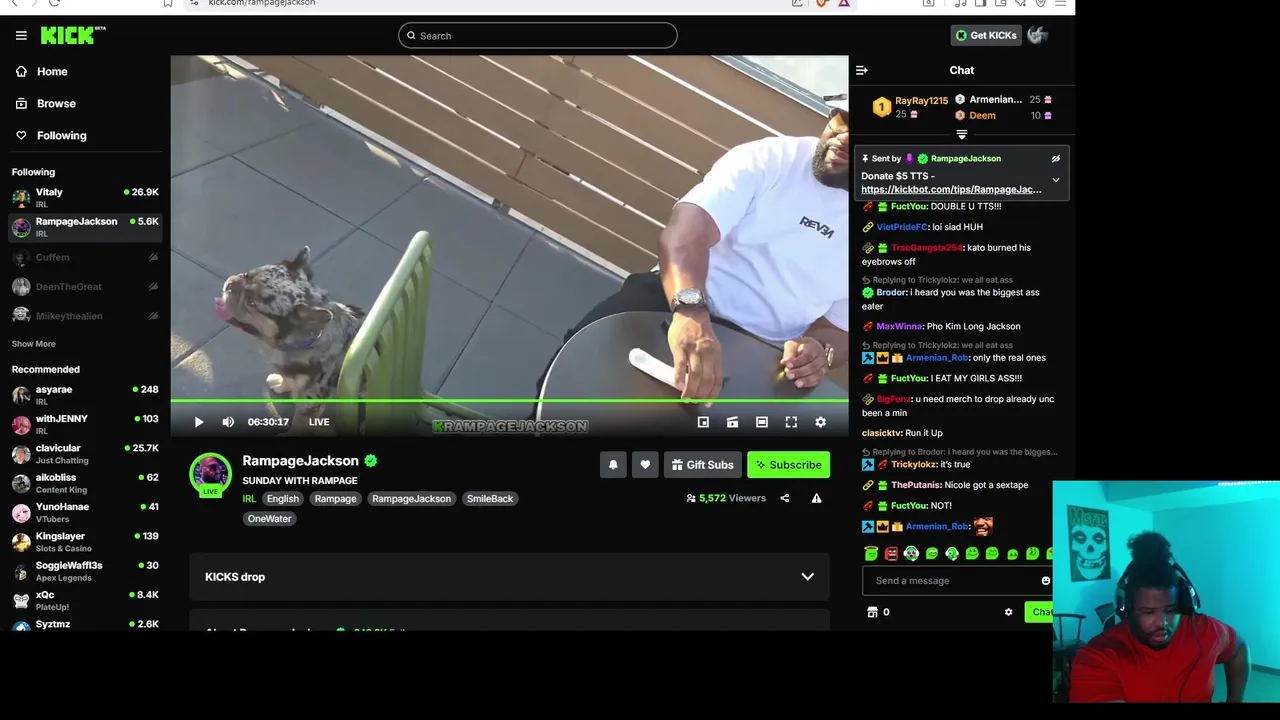The width and height of the screenshot is (1280, 720).
Task: Open recommended channel asyarae
Action: [85, 395]
